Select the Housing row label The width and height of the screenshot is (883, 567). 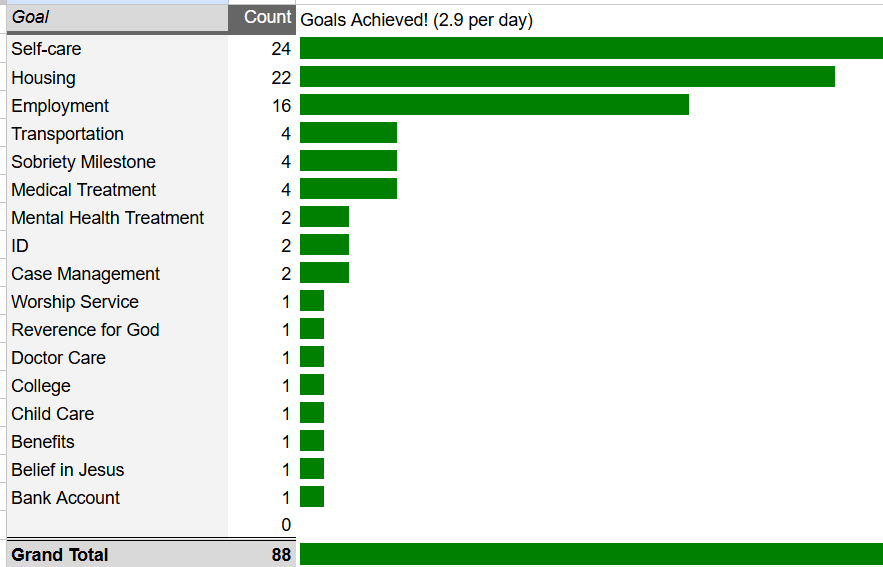[x=43, y=77]
